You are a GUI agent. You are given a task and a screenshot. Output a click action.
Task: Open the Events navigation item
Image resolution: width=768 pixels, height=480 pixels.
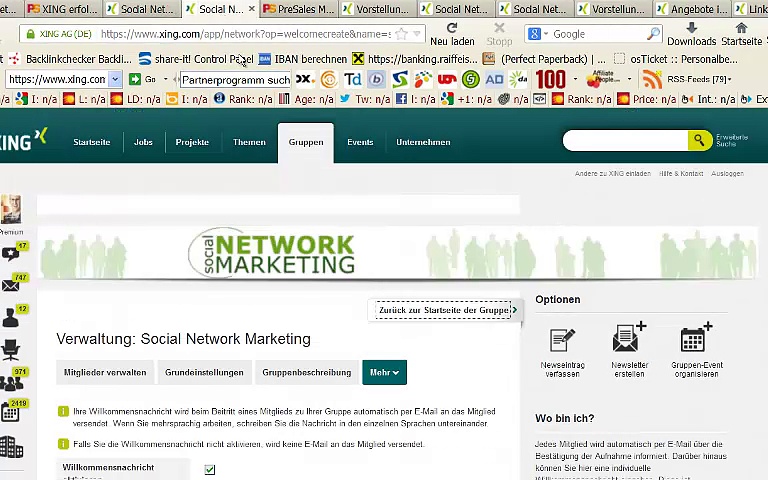tap(360, 142)
